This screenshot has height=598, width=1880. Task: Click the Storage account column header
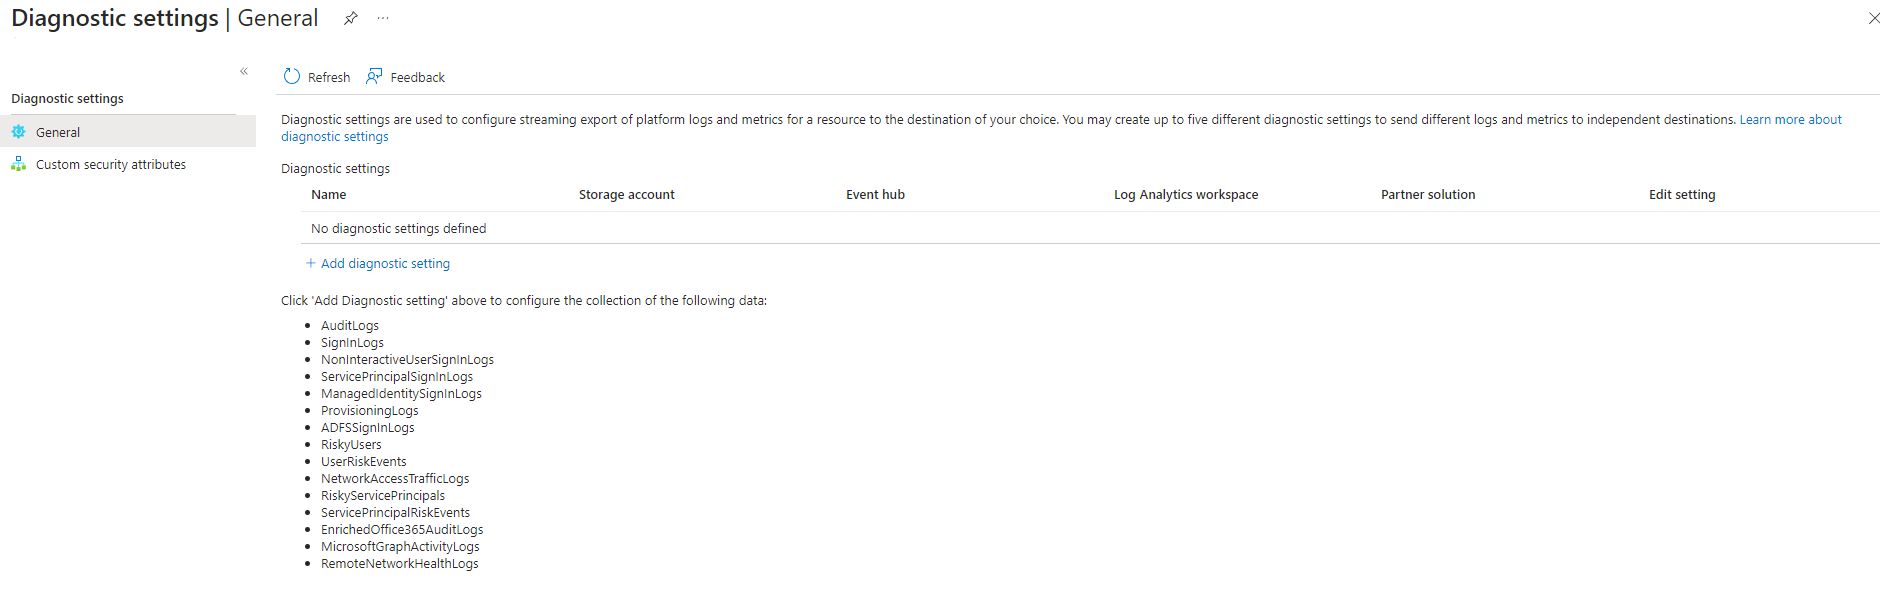click(626, 194)
